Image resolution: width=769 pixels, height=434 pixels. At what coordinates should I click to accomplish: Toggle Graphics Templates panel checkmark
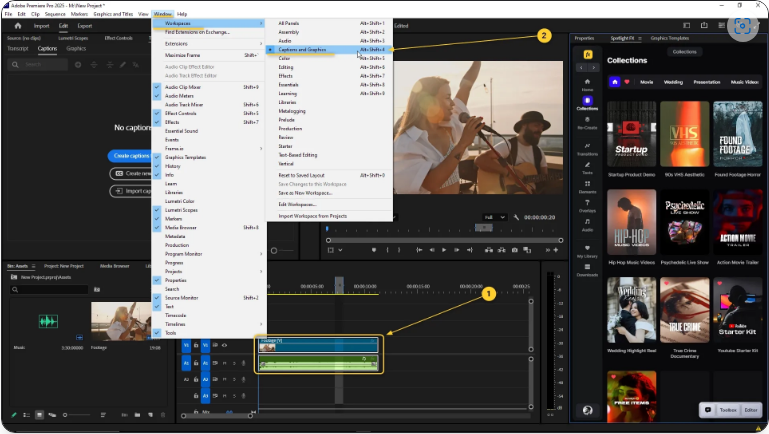click(157, 157)
